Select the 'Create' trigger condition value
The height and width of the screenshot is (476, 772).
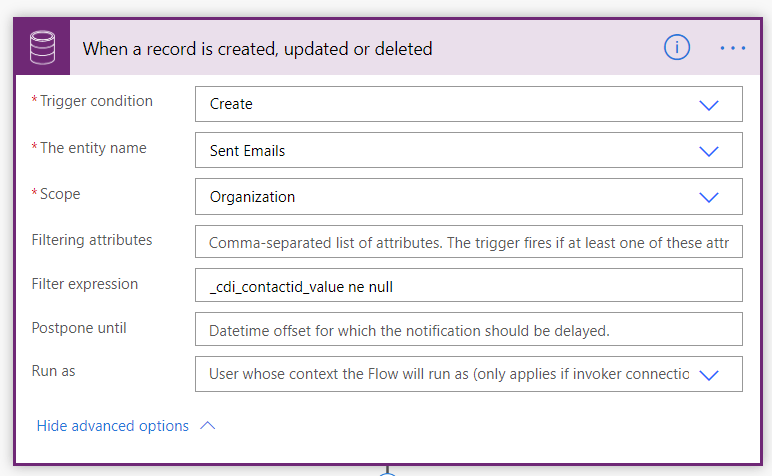[231, 104]
